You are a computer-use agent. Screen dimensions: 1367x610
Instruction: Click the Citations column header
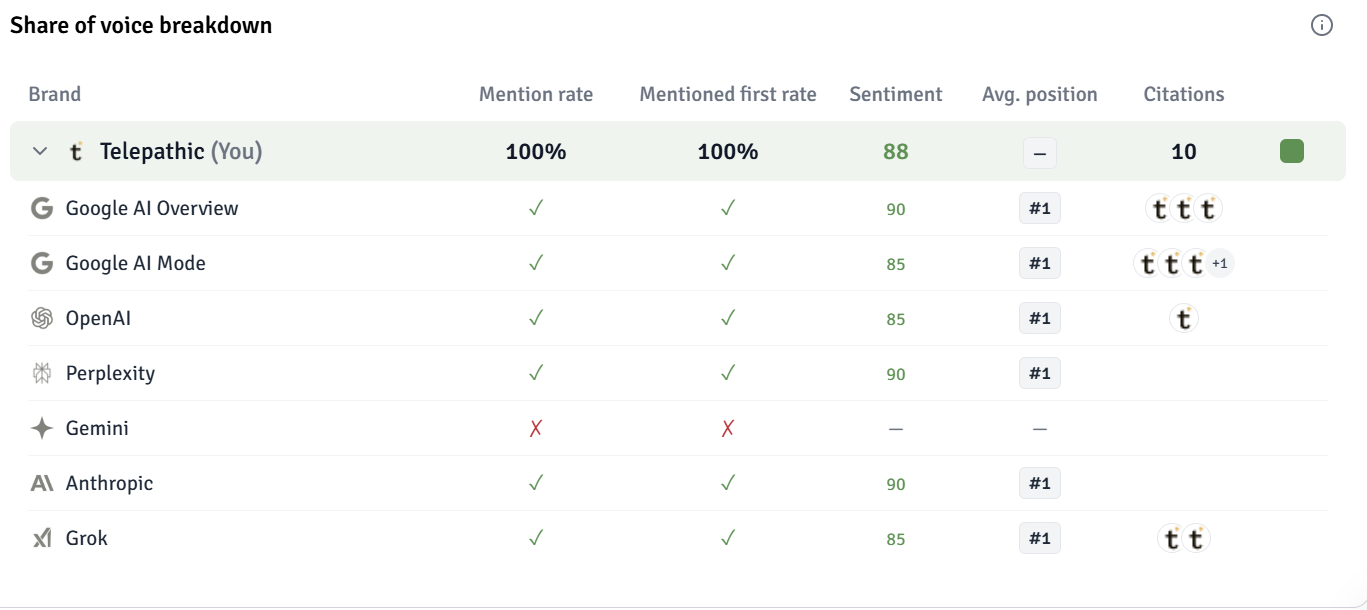point(1184,95)
